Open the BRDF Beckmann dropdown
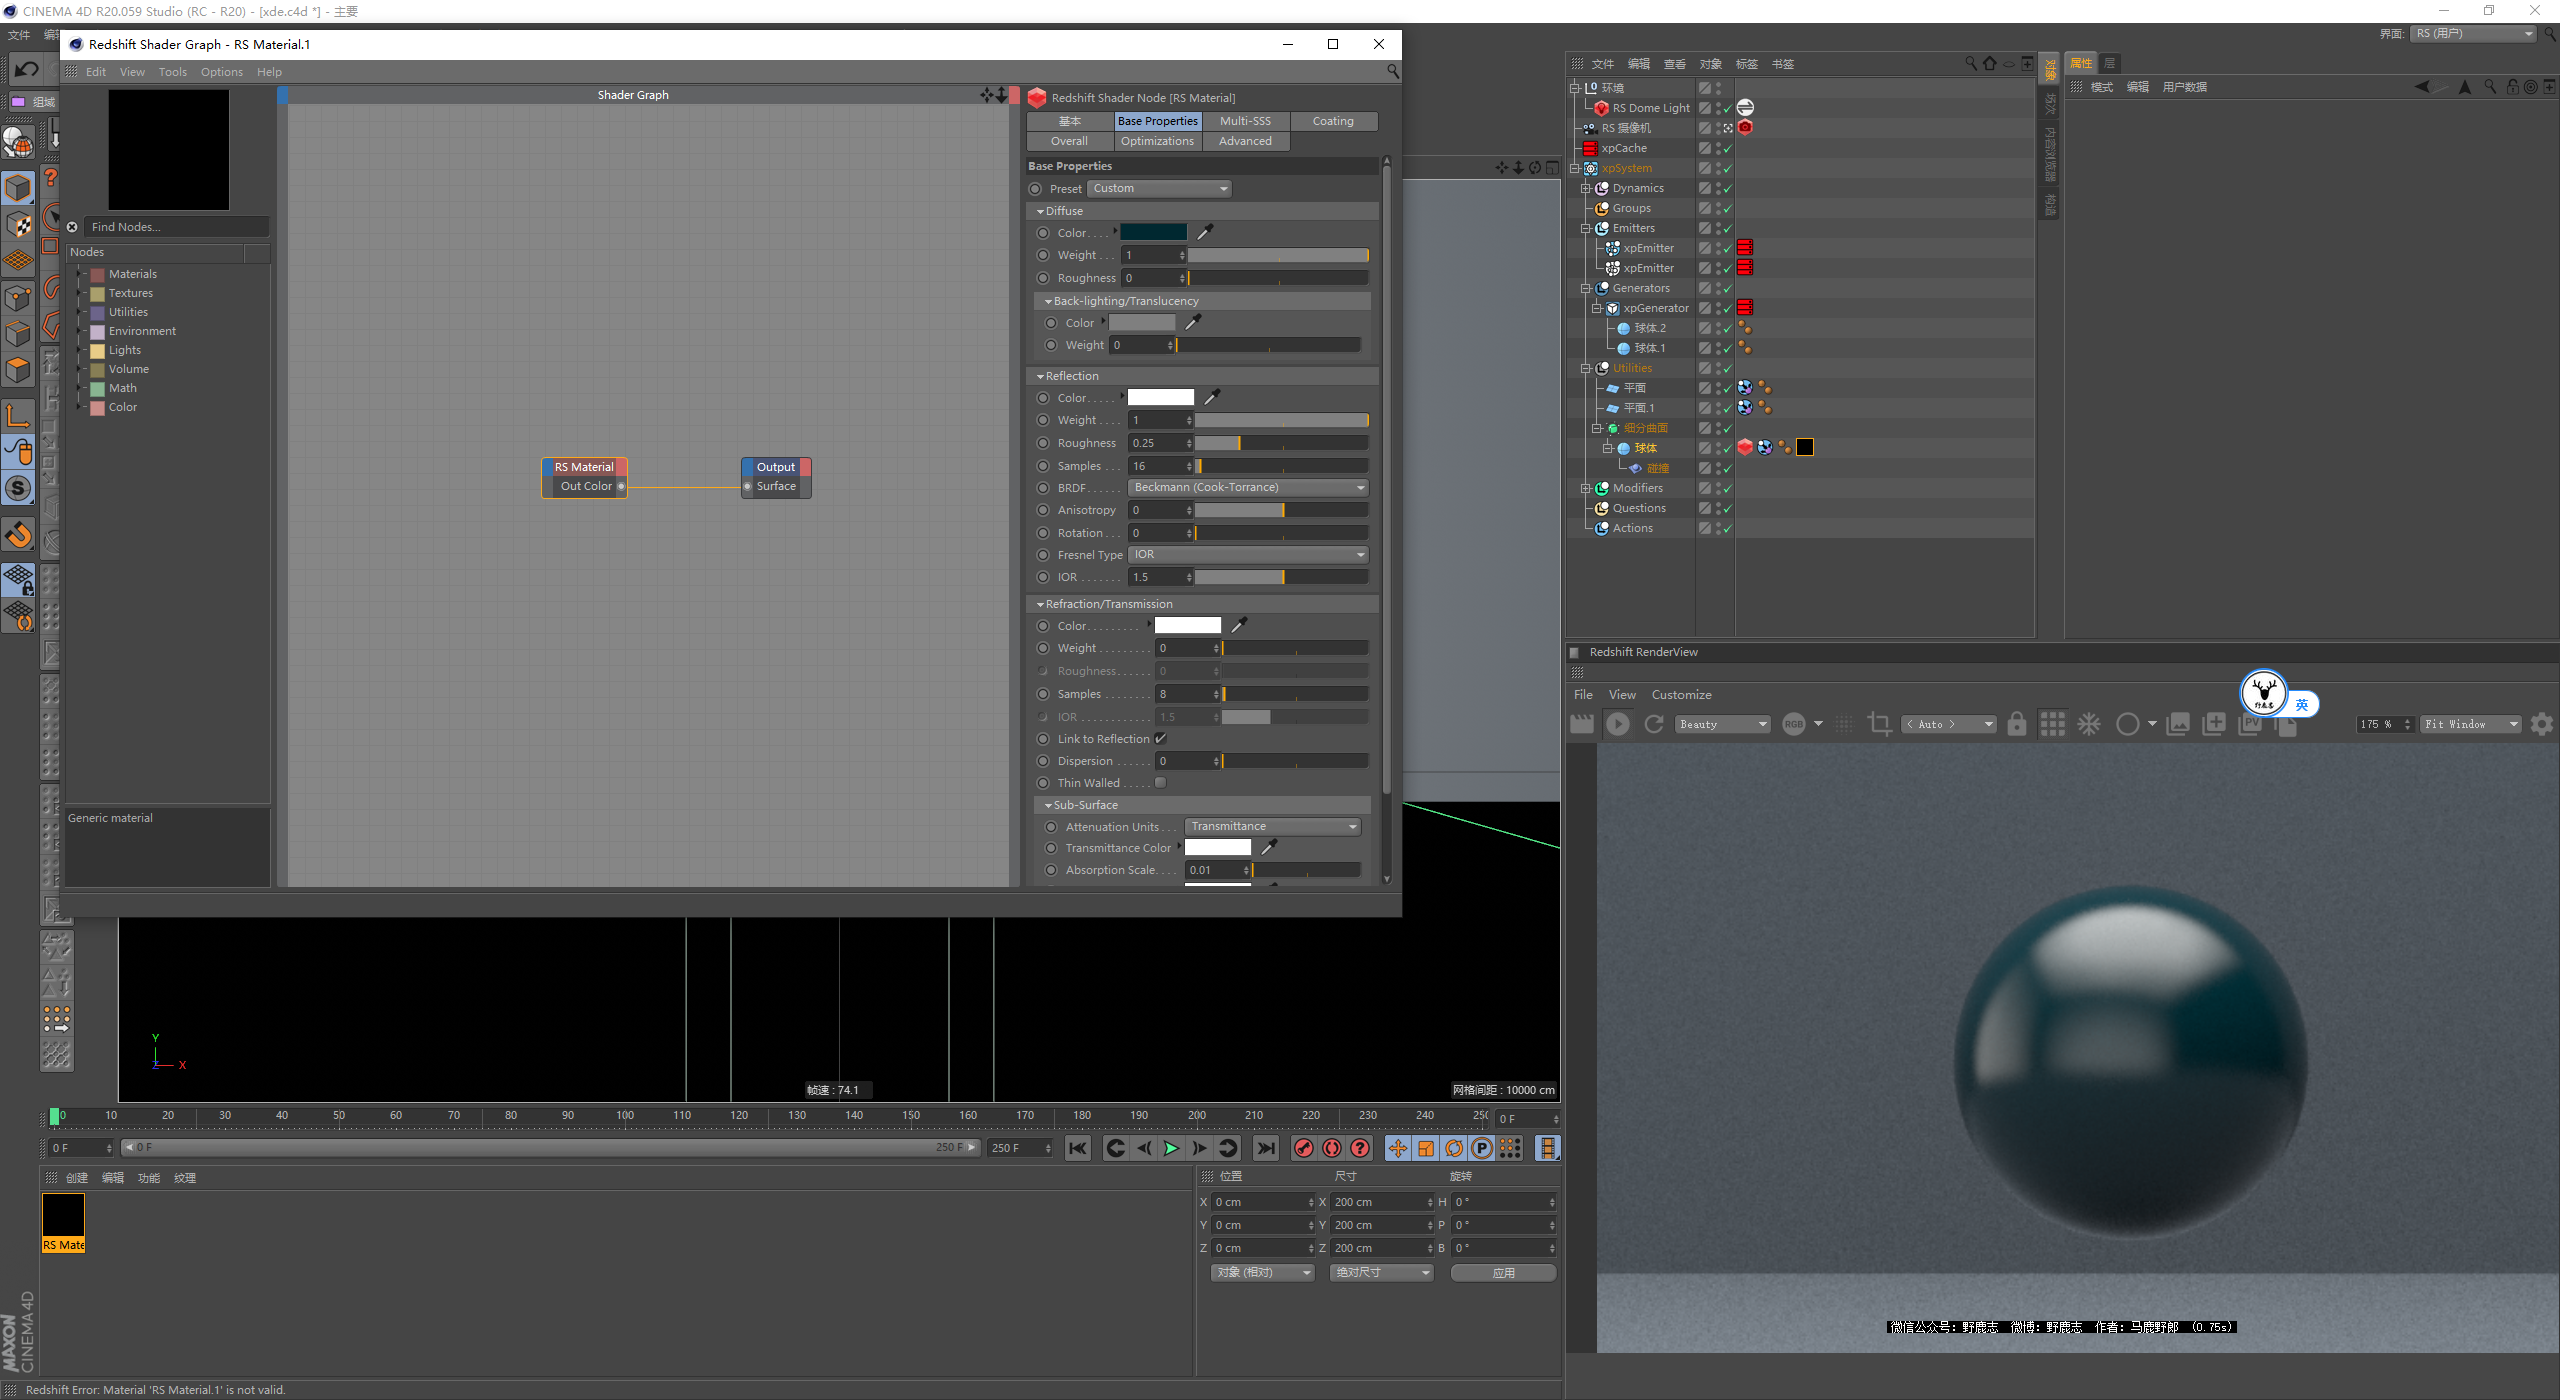Image resolution: width=2560 pixels, height=1400 pixels. tap(1247, 488)
